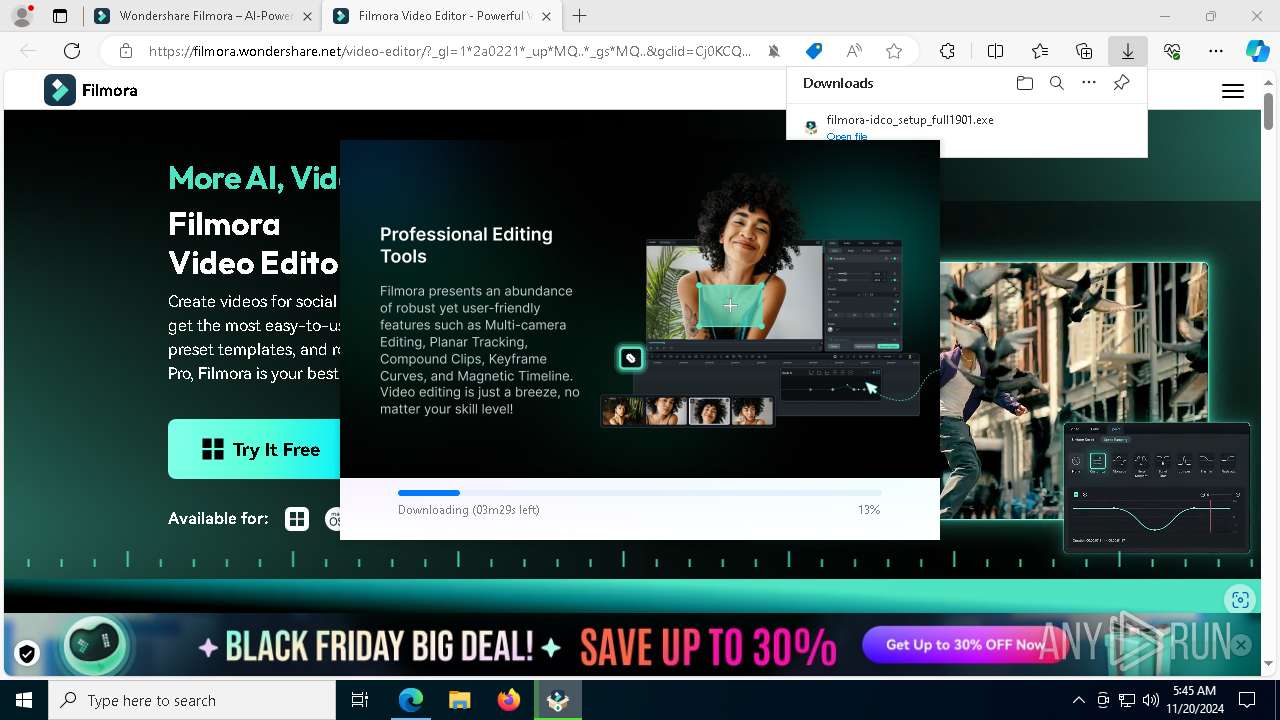This screenshot has width=1280, height=720.
Task: Start Read aloud from the address bar
Action: pos(854,51)
